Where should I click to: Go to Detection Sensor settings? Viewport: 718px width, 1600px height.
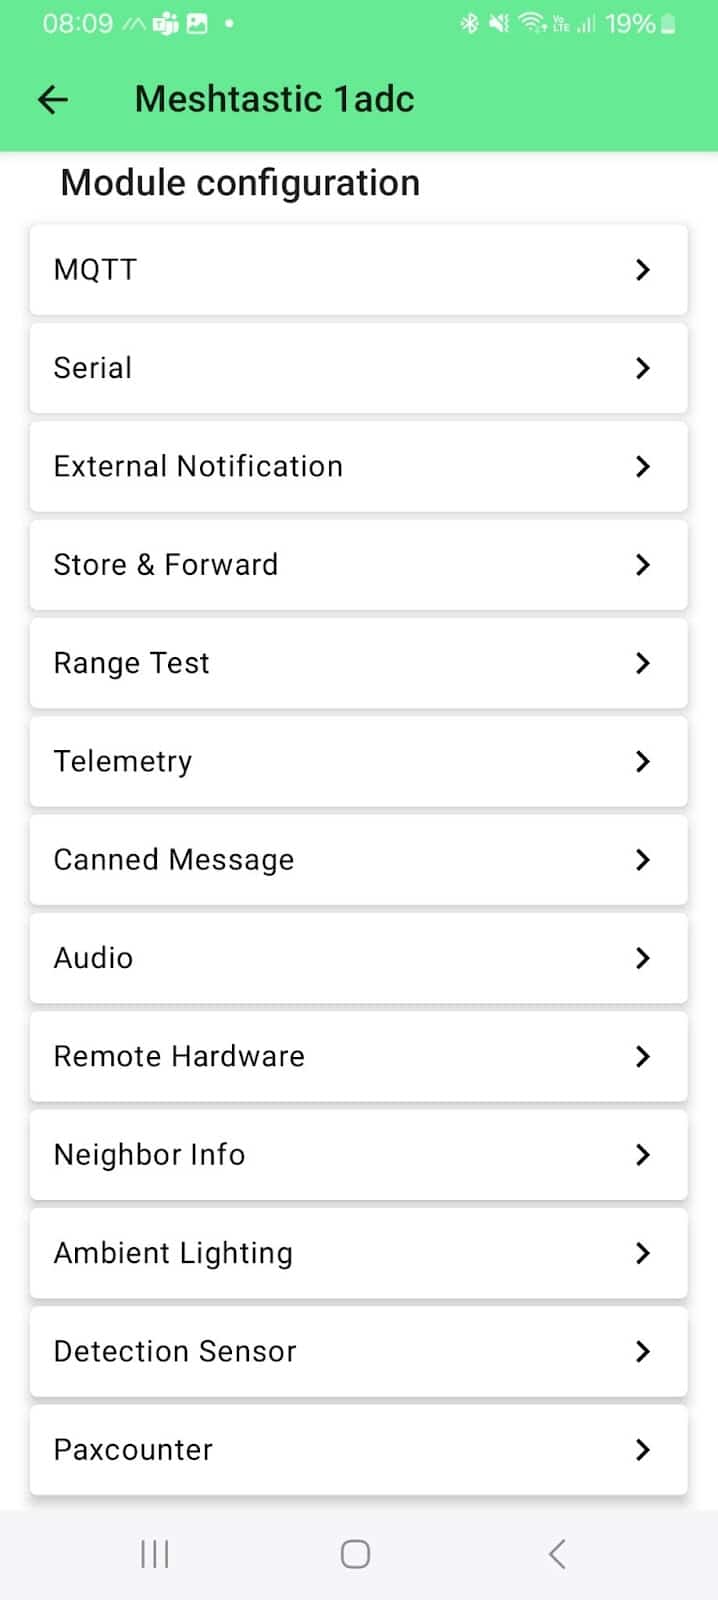pos(358,1352)
